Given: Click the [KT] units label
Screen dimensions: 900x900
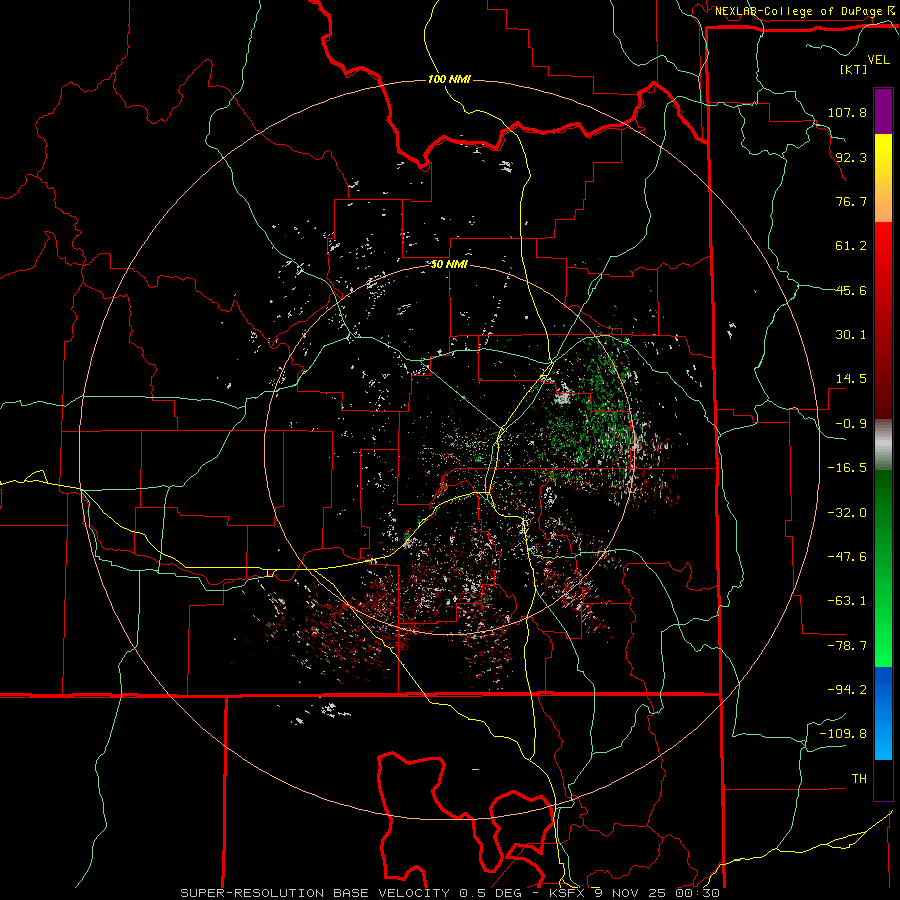Looking at the screenshot, I should click(x=854, y=69).
